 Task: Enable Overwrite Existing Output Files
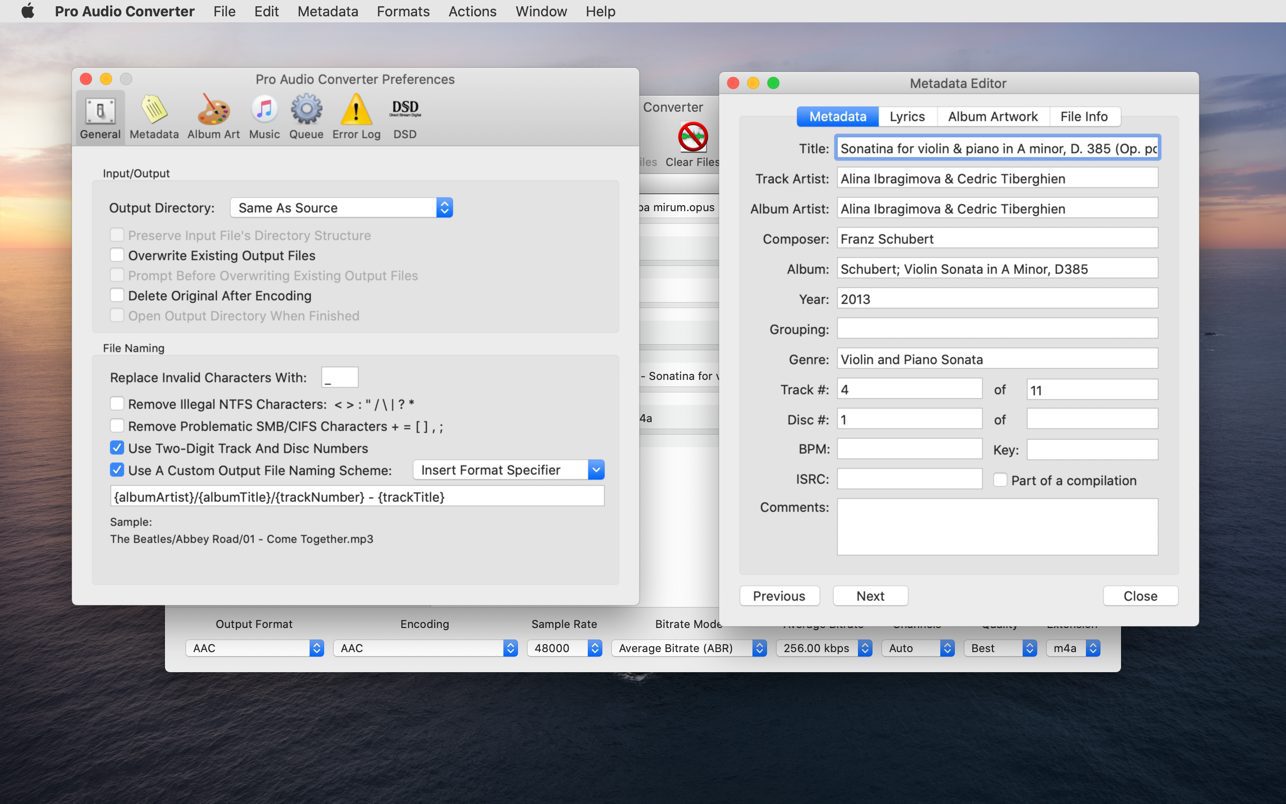117,255
